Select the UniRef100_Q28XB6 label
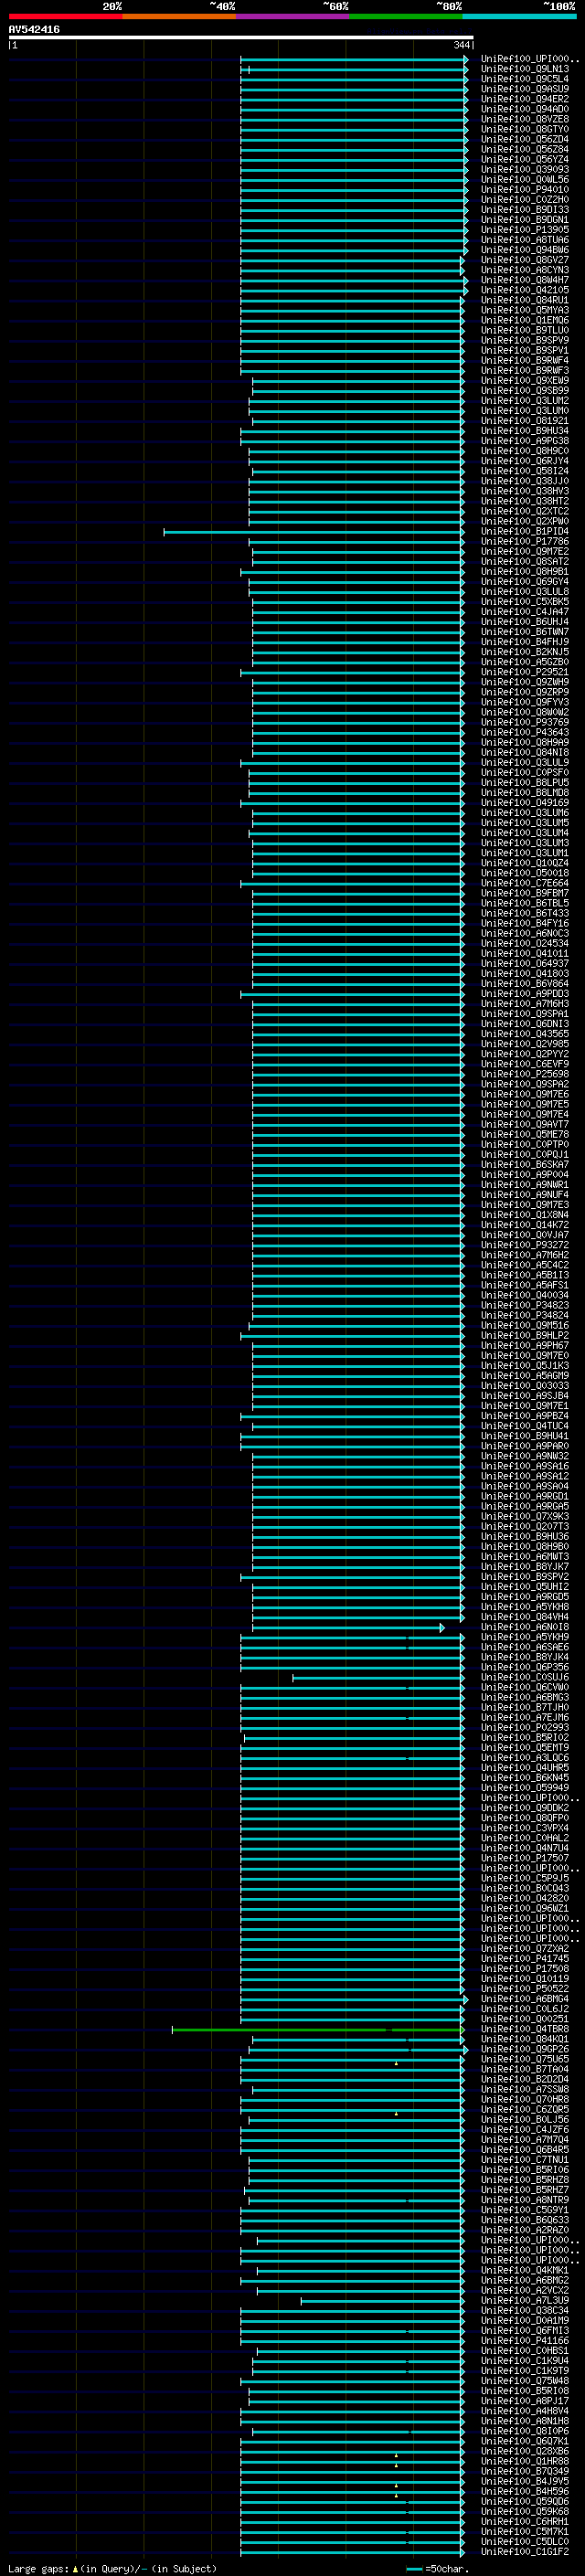The height and width of the screenshot is (2576, 585). (x=524, y=2451)
